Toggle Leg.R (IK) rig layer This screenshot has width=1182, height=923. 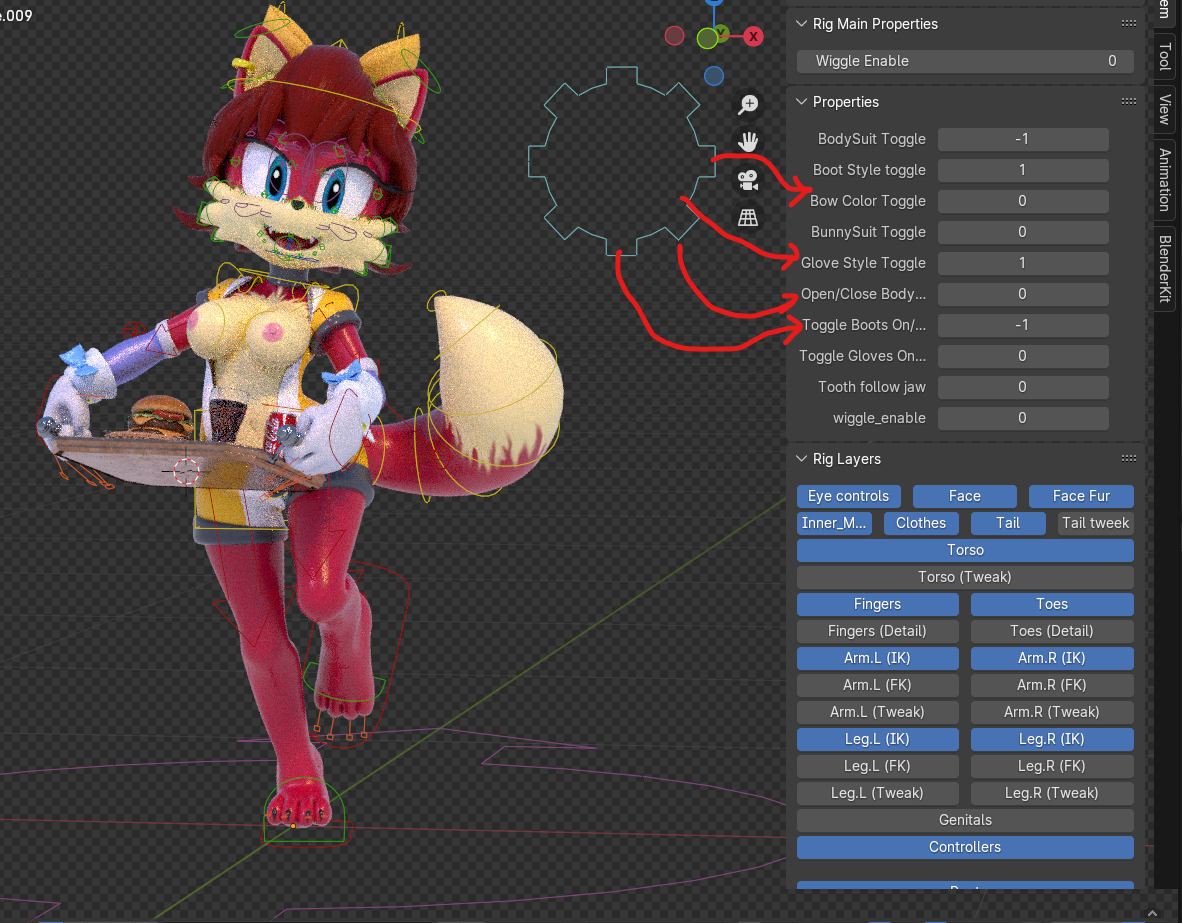tap(1052, 739)
